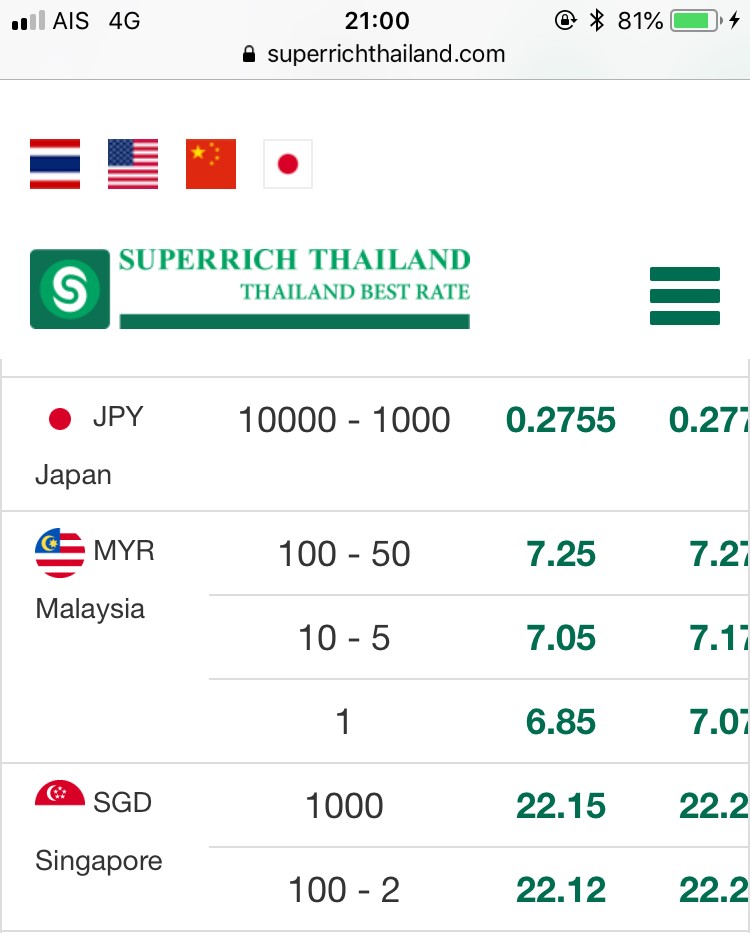Open the green hamburger menu
The height and width of the screenshot is (933, 750).
[685, 296]
